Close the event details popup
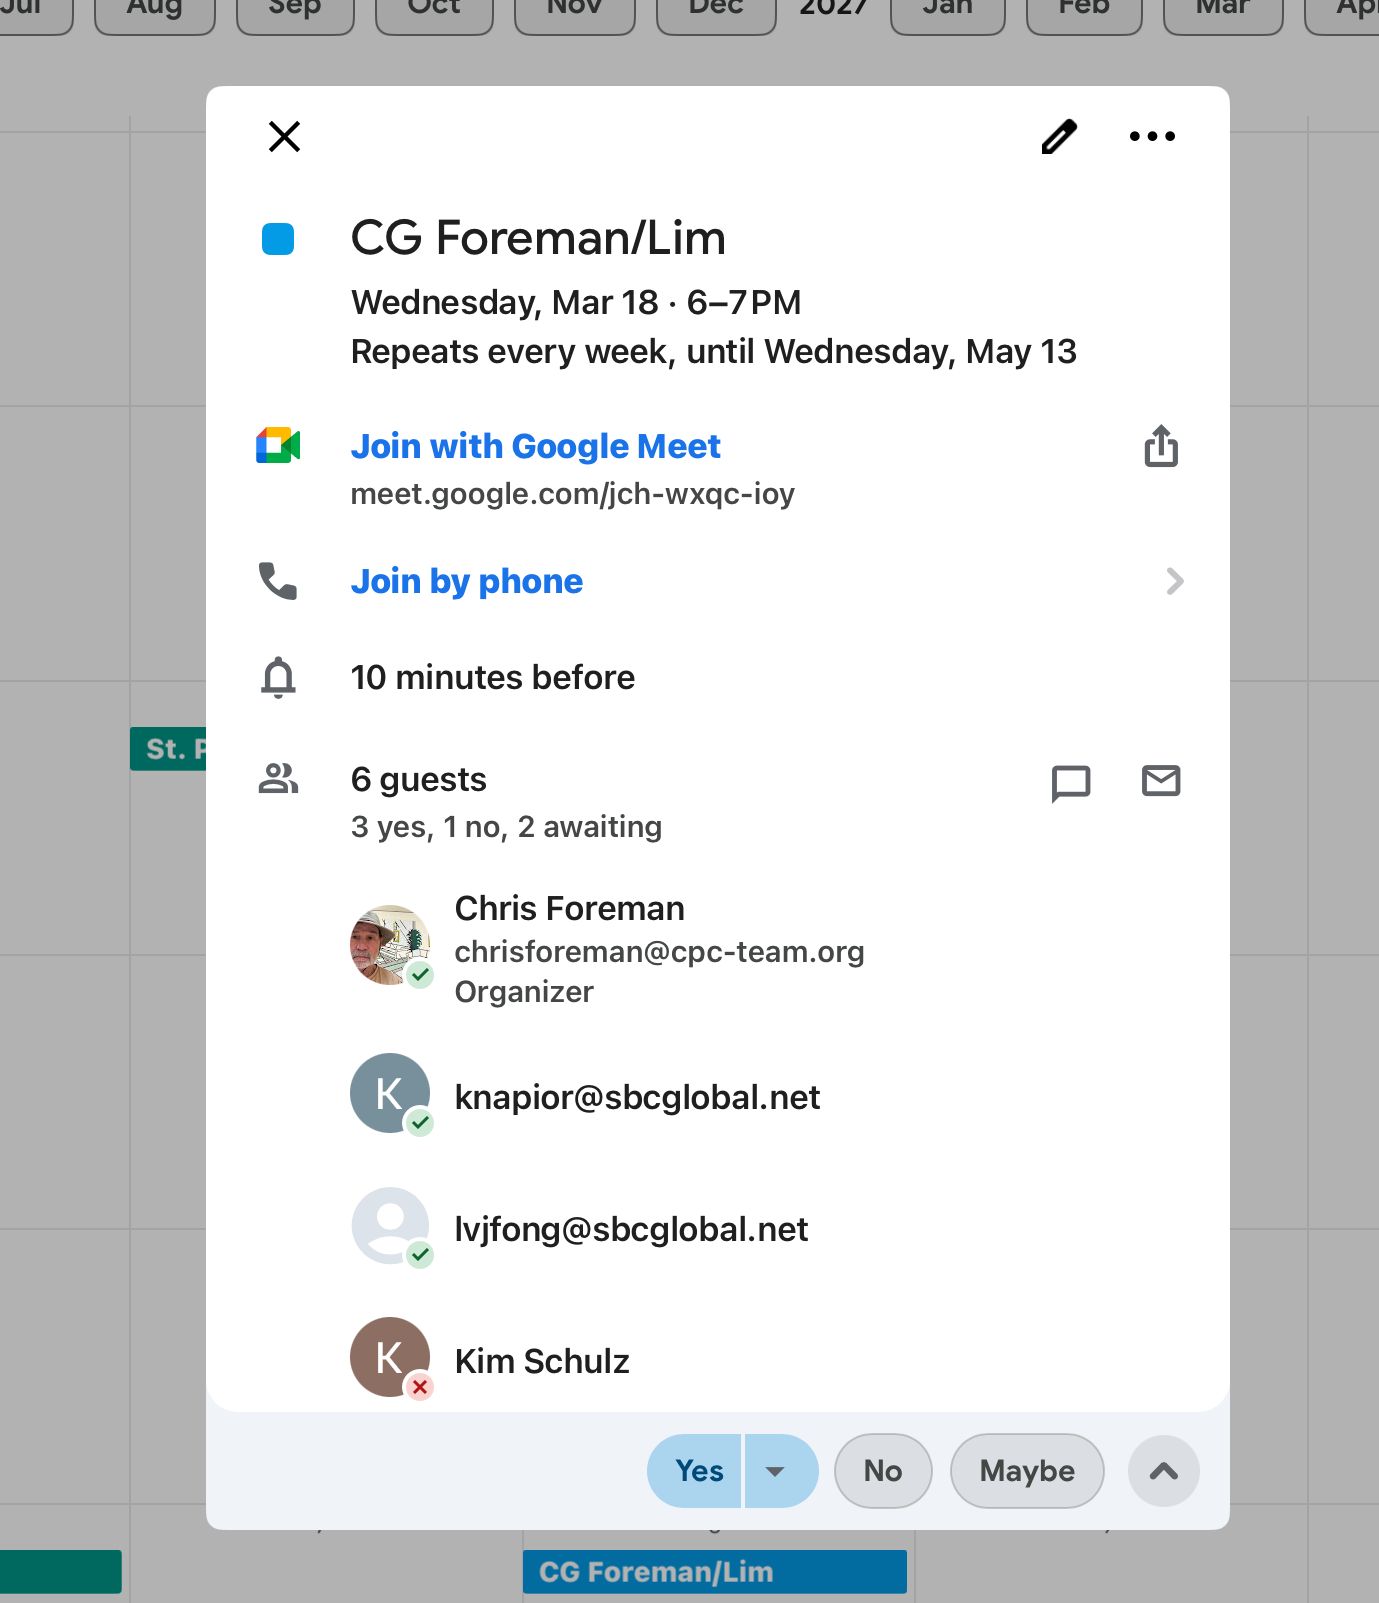The width and height of the screenshot is (1379, 1603). (284, 136)
